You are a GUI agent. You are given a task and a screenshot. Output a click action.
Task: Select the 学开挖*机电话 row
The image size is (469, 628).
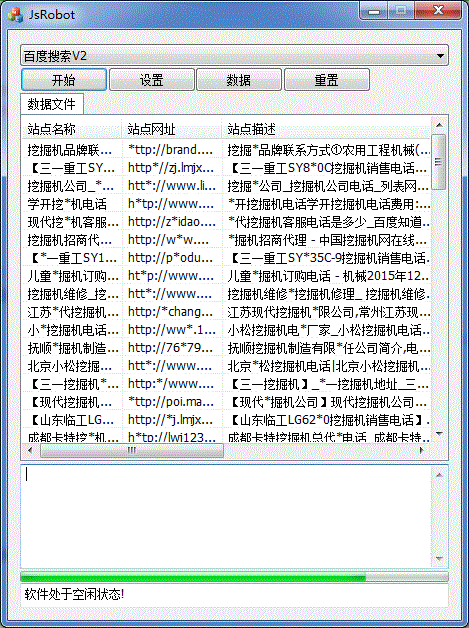point(226,204)
